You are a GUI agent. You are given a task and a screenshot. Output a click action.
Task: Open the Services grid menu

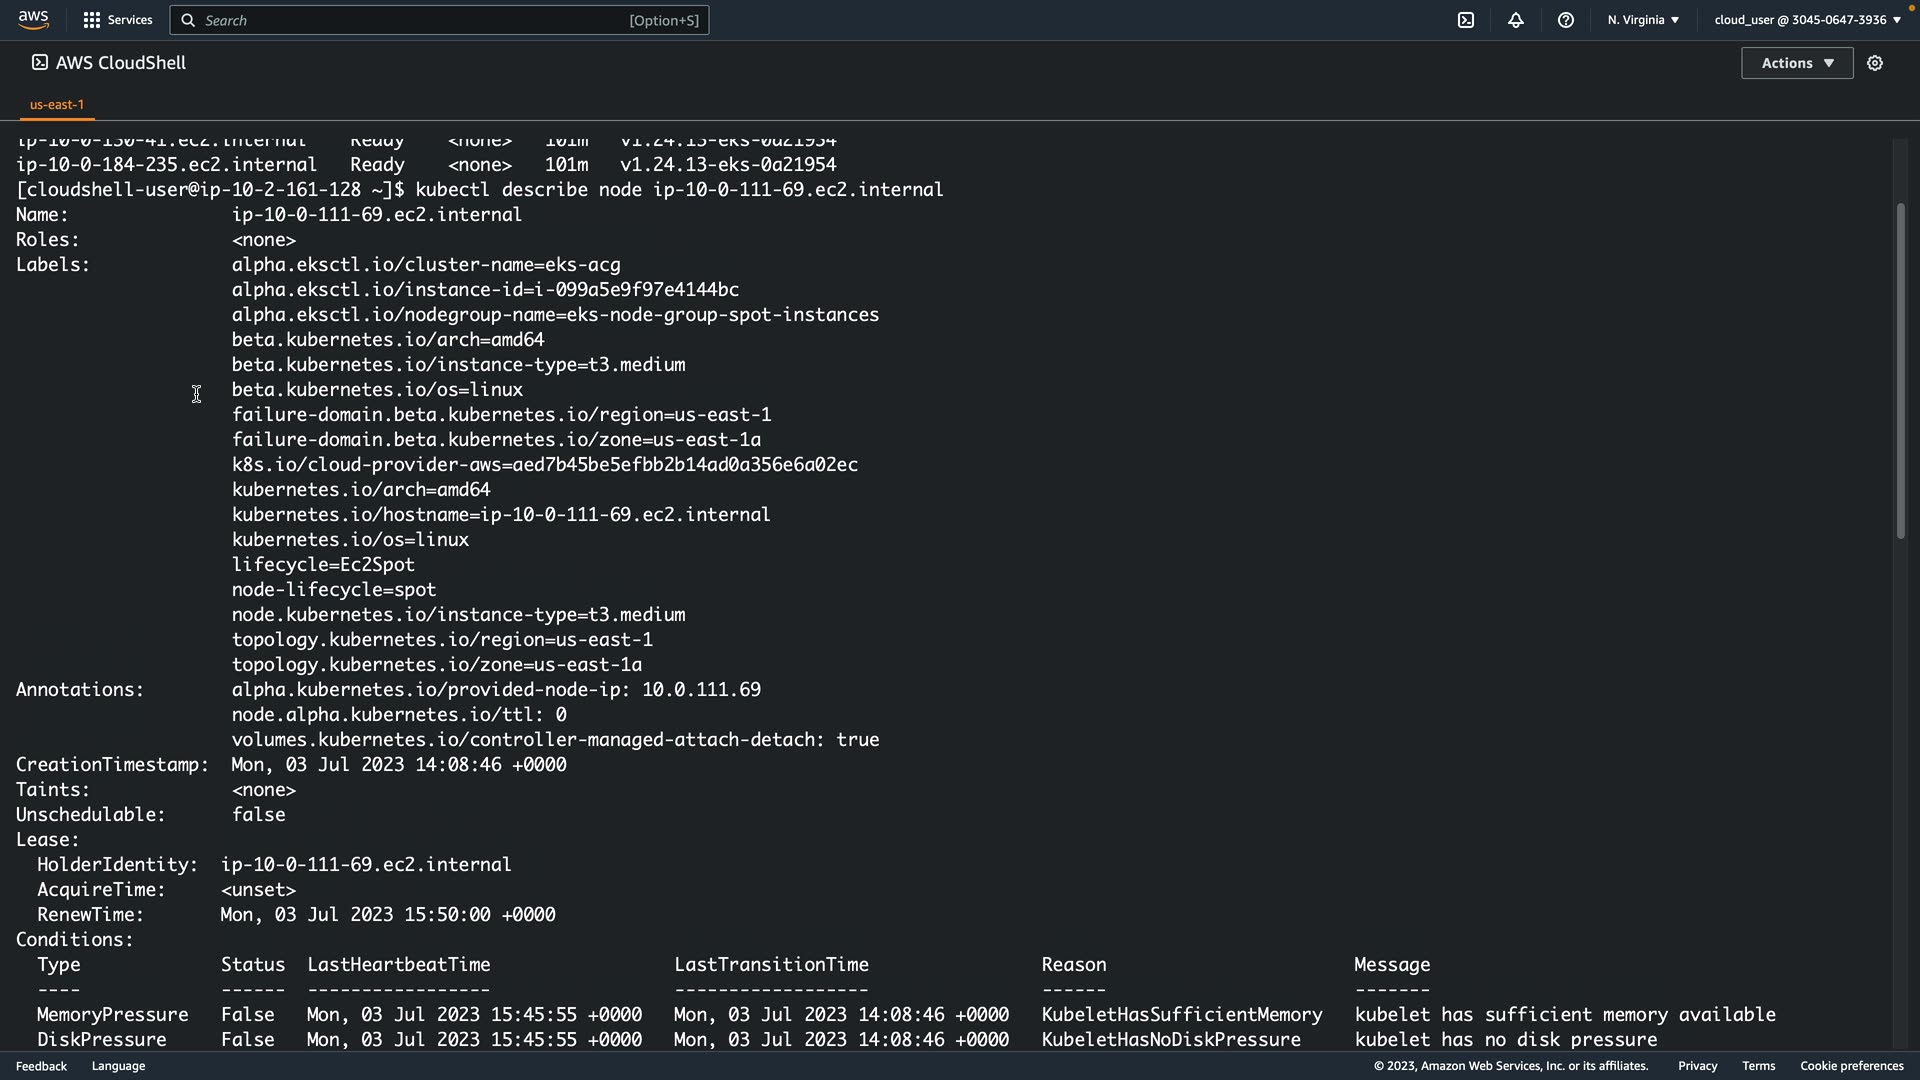coord(92,20)
